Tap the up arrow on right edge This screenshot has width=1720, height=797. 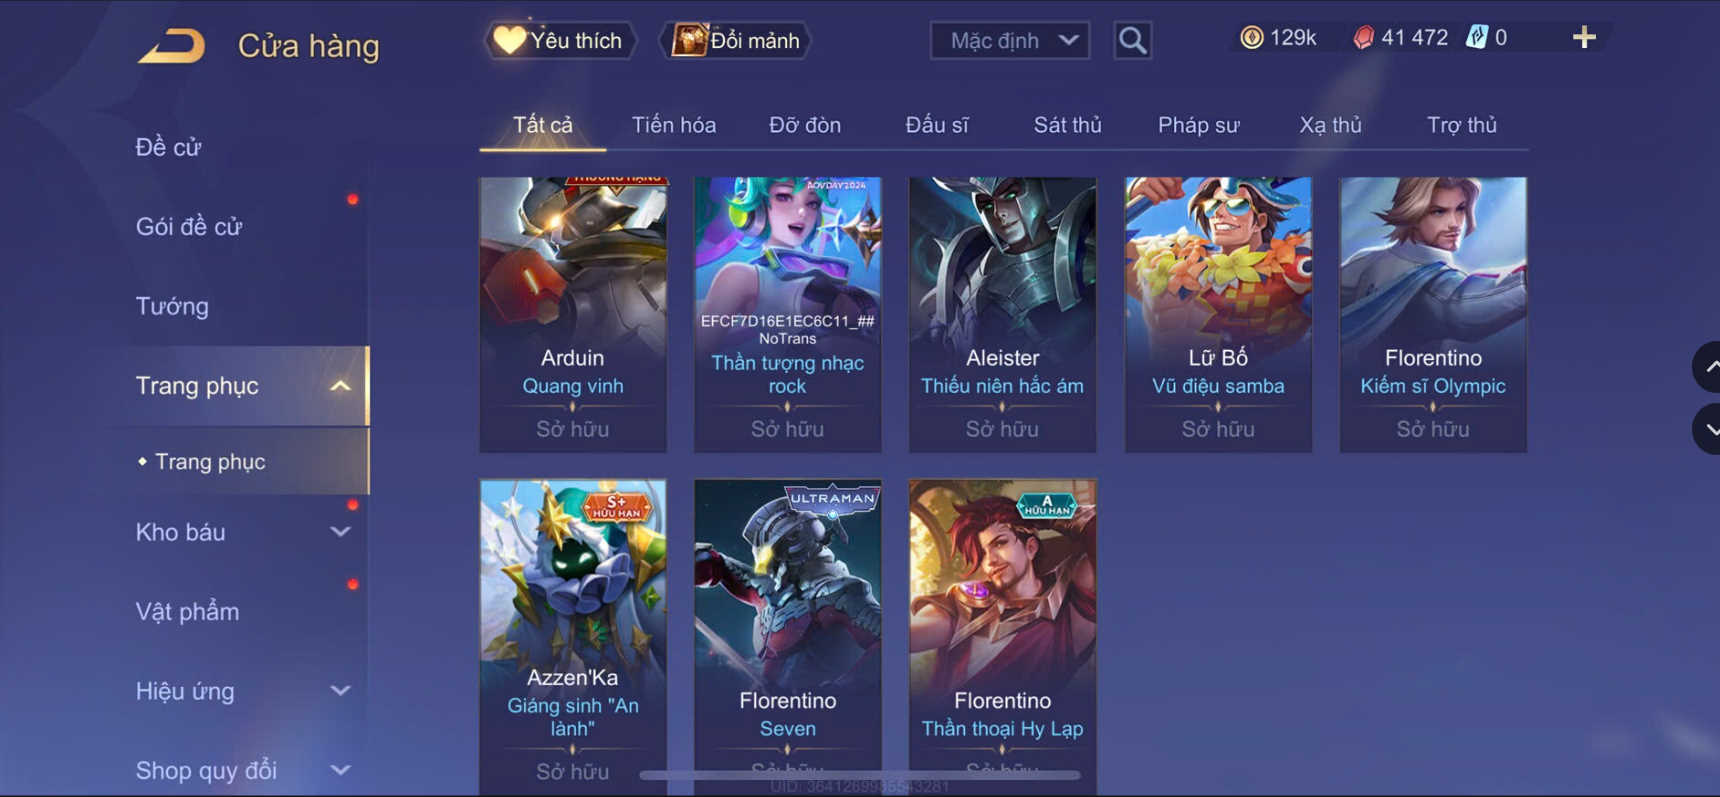tap(1708, 367)
